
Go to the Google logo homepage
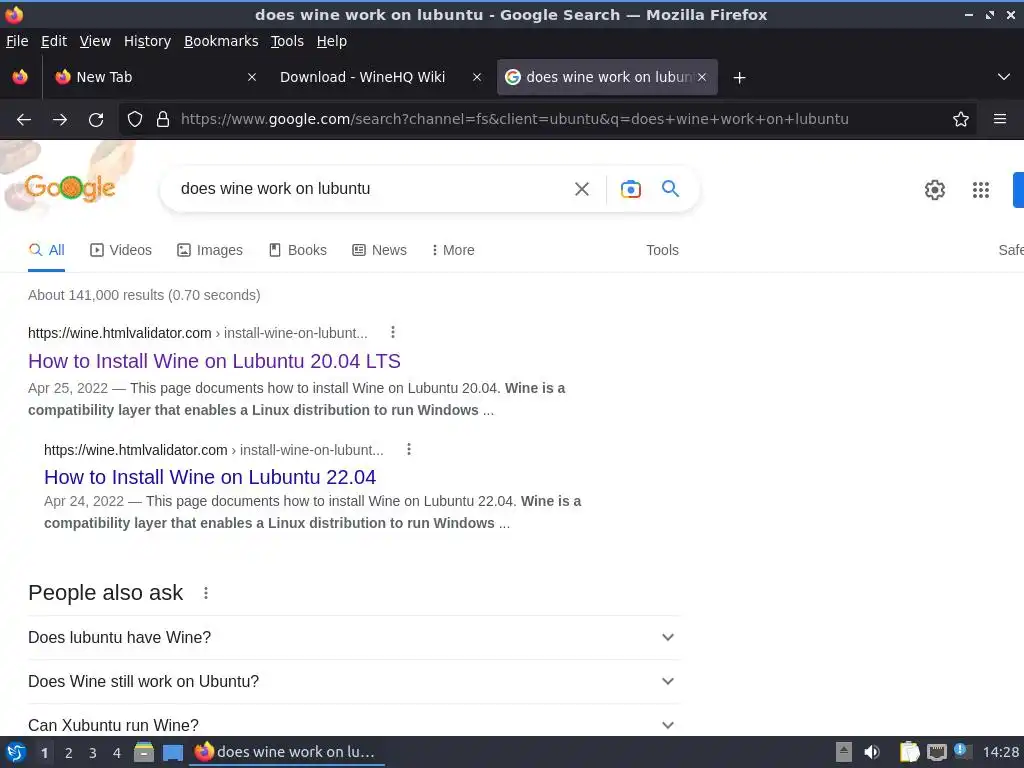pos(70,187)
